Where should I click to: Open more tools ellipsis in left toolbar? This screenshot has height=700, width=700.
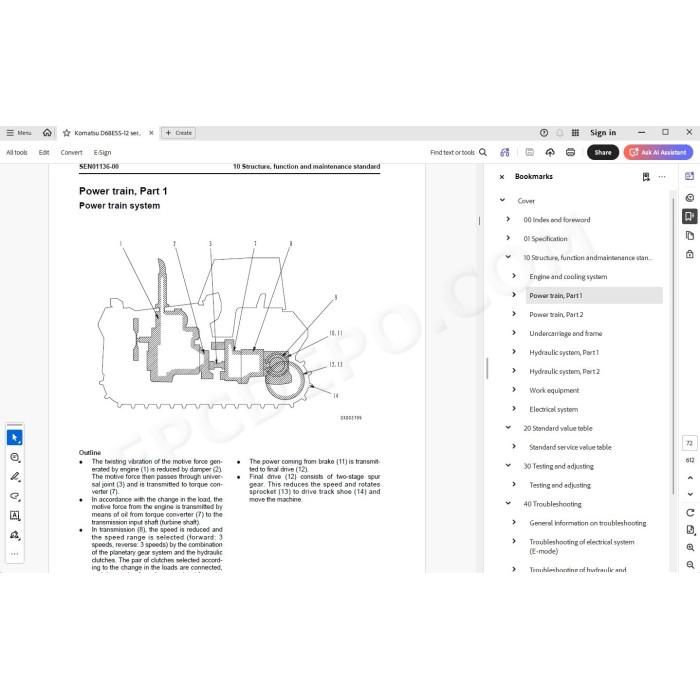(x=15, y=554)
